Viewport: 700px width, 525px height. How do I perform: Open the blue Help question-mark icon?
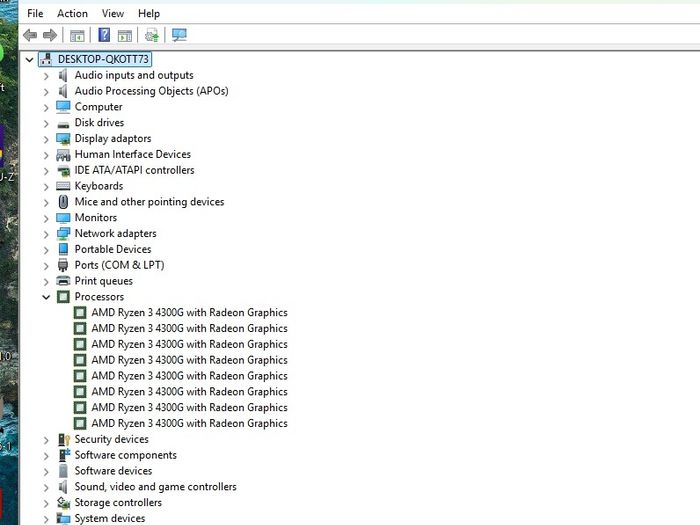(104, 35)
